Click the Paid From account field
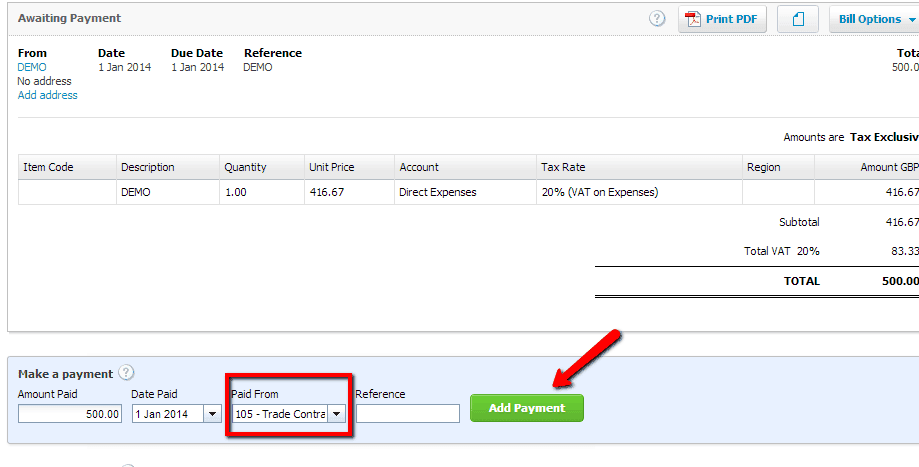The width and height of the screenshot is (919, 467). [280, 414]
